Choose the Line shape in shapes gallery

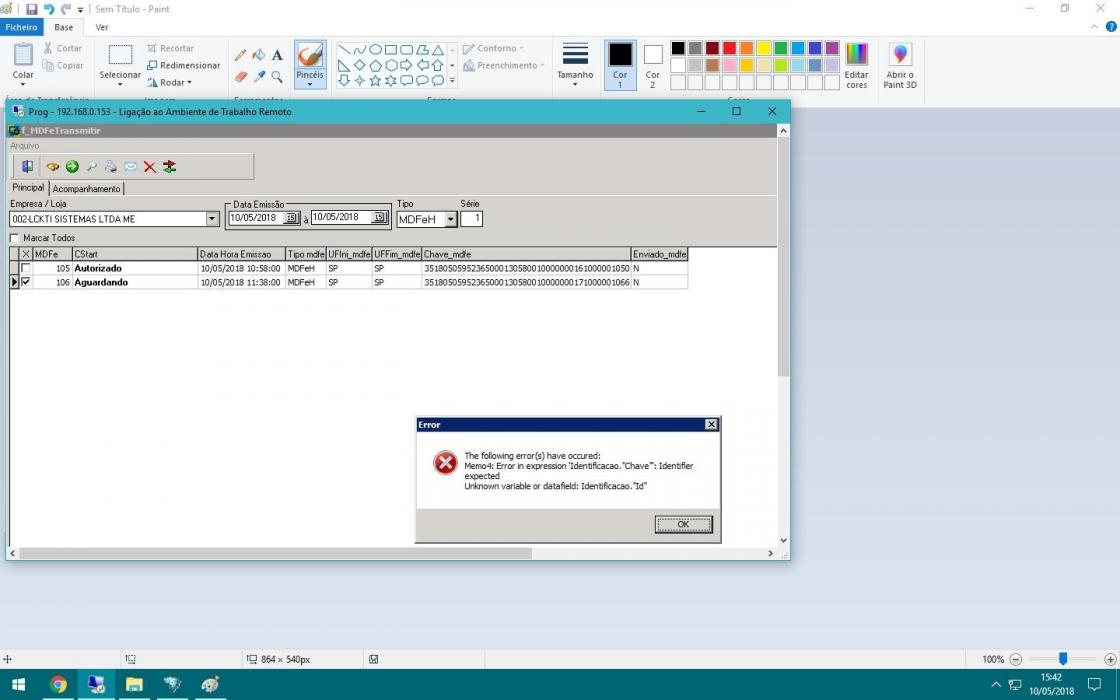[x=344, y=50]
